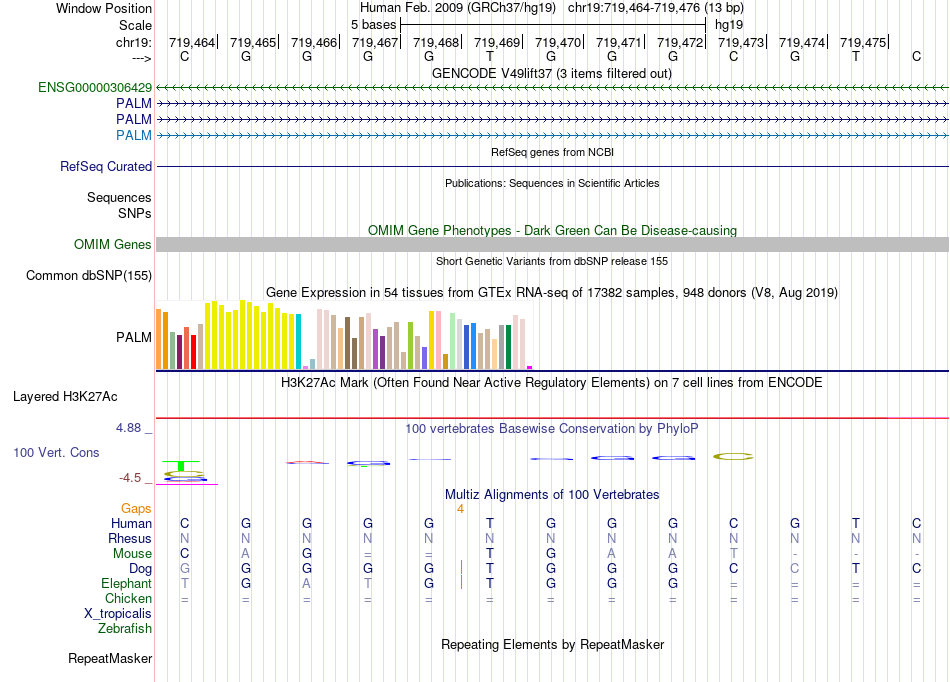The width and height of the screenshot is (950, 682).
Task: Click the Zebrafish species row label
Action: tap(125, 629)
